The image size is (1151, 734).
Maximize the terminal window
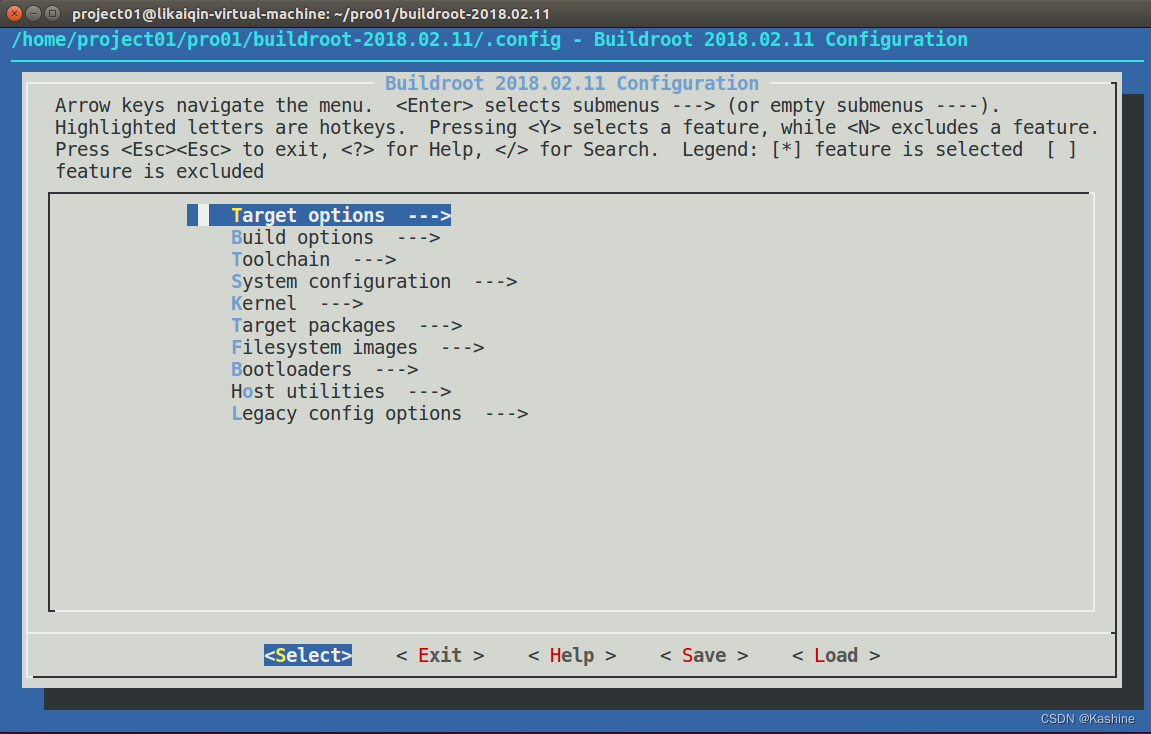[52, 14]
